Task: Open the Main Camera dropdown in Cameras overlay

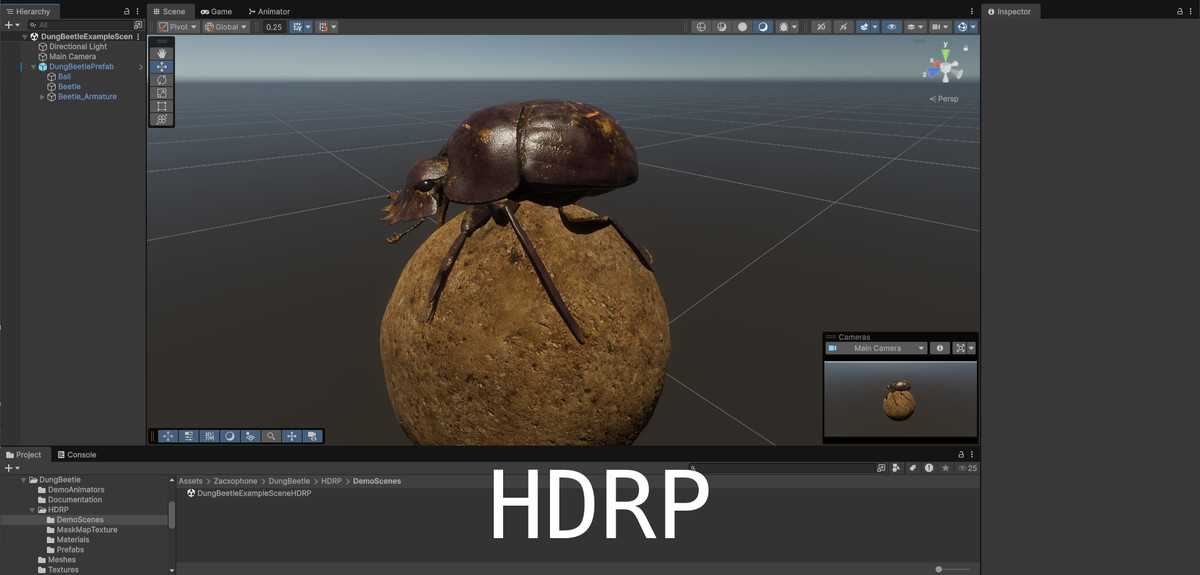Action: click(876, 348)
